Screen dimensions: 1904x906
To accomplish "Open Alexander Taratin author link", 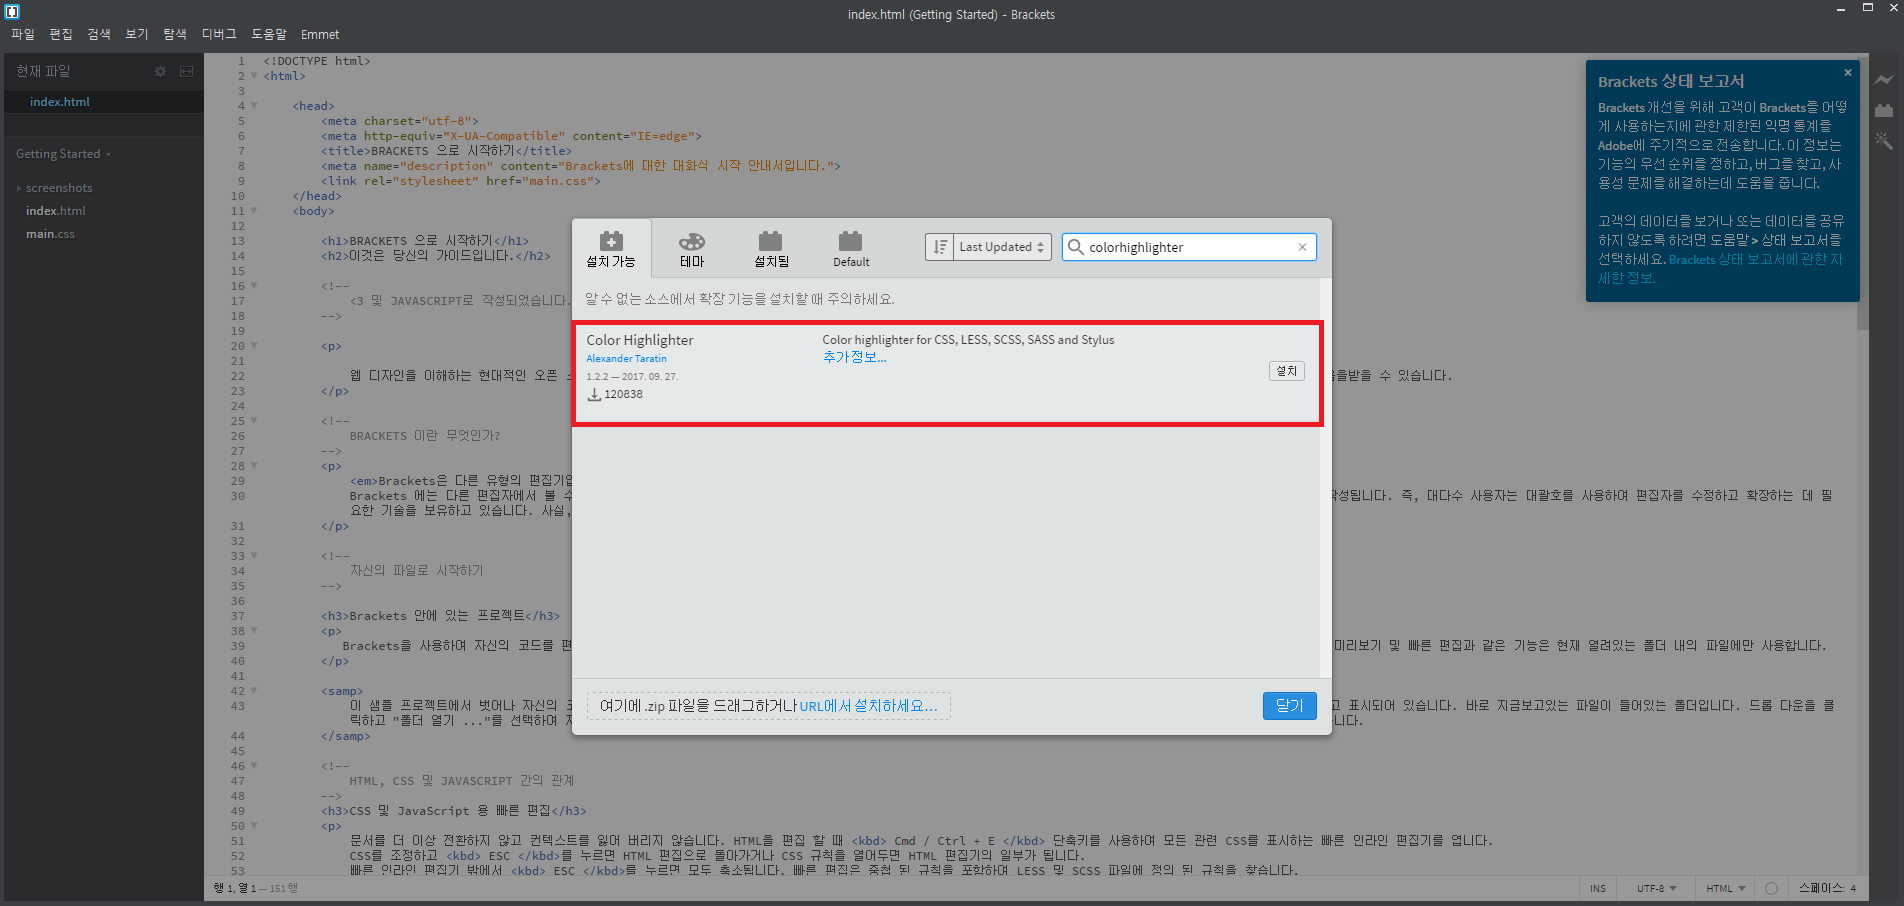I will 626,359.
